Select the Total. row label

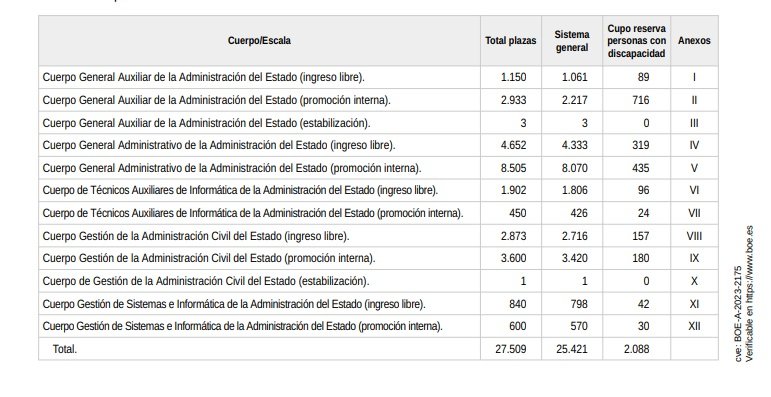click(x=65, y=349)
